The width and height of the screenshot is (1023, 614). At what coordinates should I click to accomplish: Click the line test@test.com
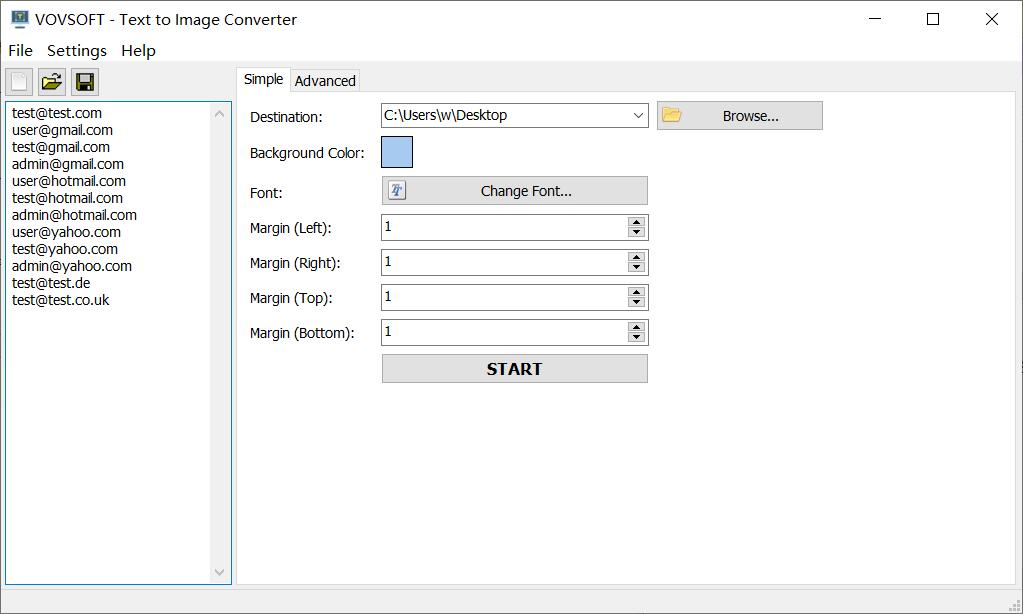point(57,113)
